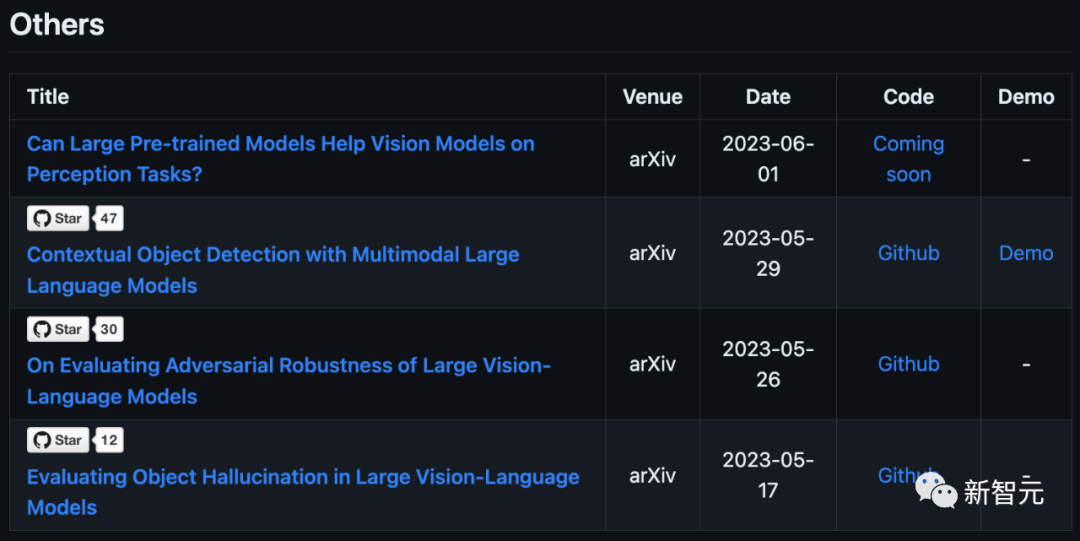The image size is (1080, 541).
Task: Click the WeChat logo icon watermark
Action: click(x=936, y=490)
